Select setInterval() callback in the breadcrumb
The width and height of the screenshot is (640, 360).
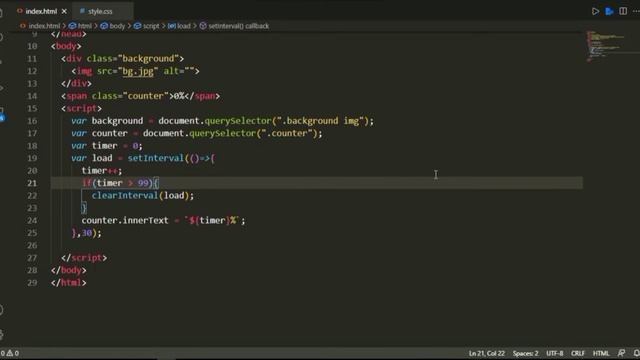[x=238, y=26]
